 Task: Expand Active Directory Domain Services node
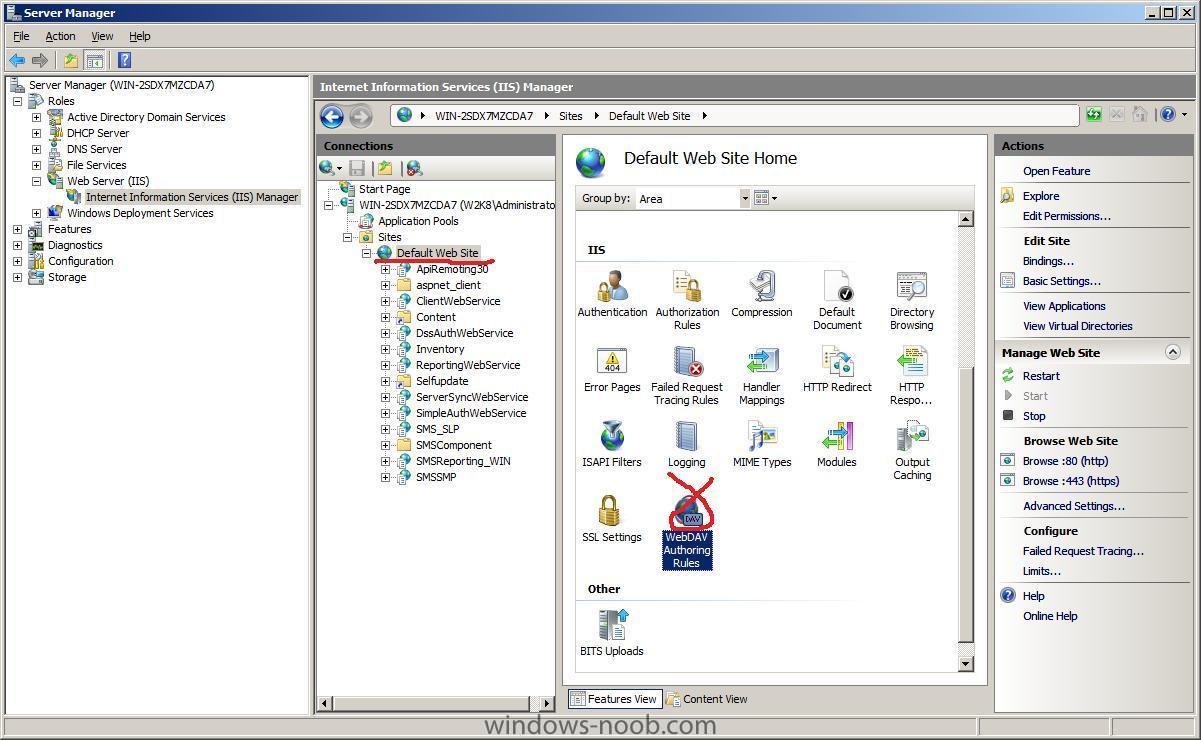pyautogui.click(x=36, y=117)
